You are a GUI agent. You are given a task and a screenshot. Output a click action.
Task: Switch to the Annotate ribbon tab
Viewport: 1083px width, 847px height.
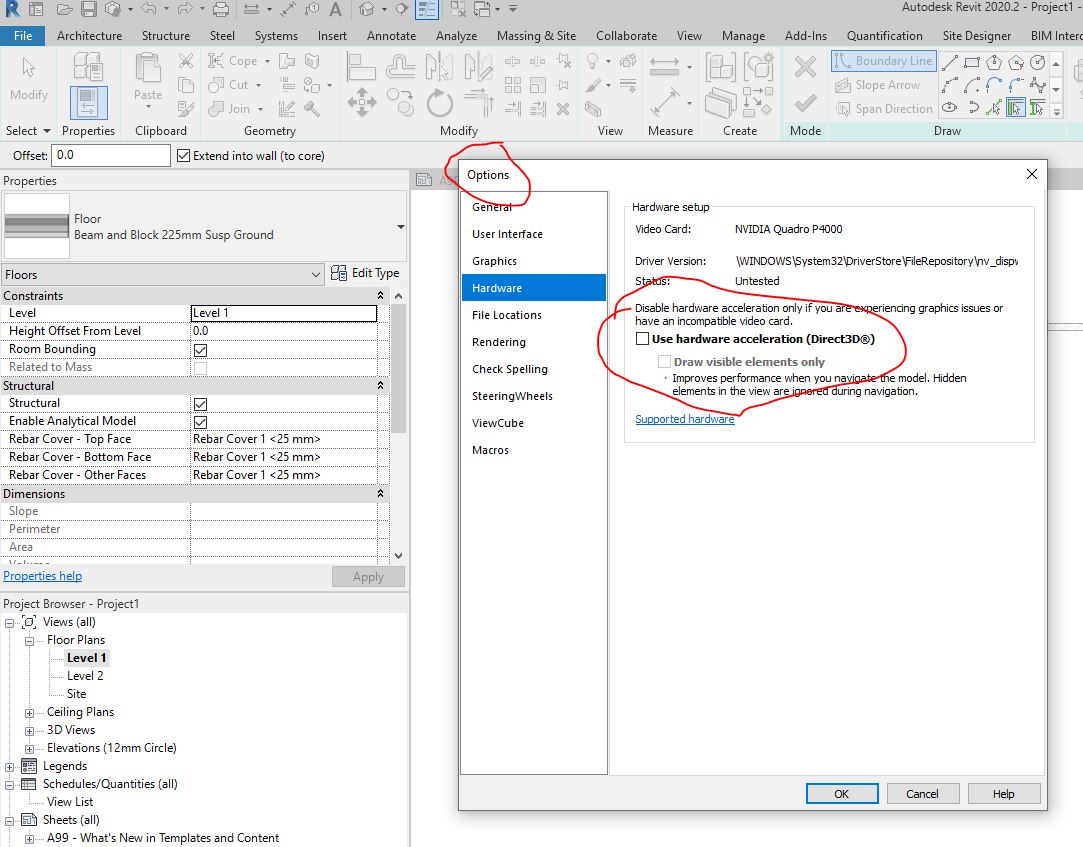pos(391,36)
